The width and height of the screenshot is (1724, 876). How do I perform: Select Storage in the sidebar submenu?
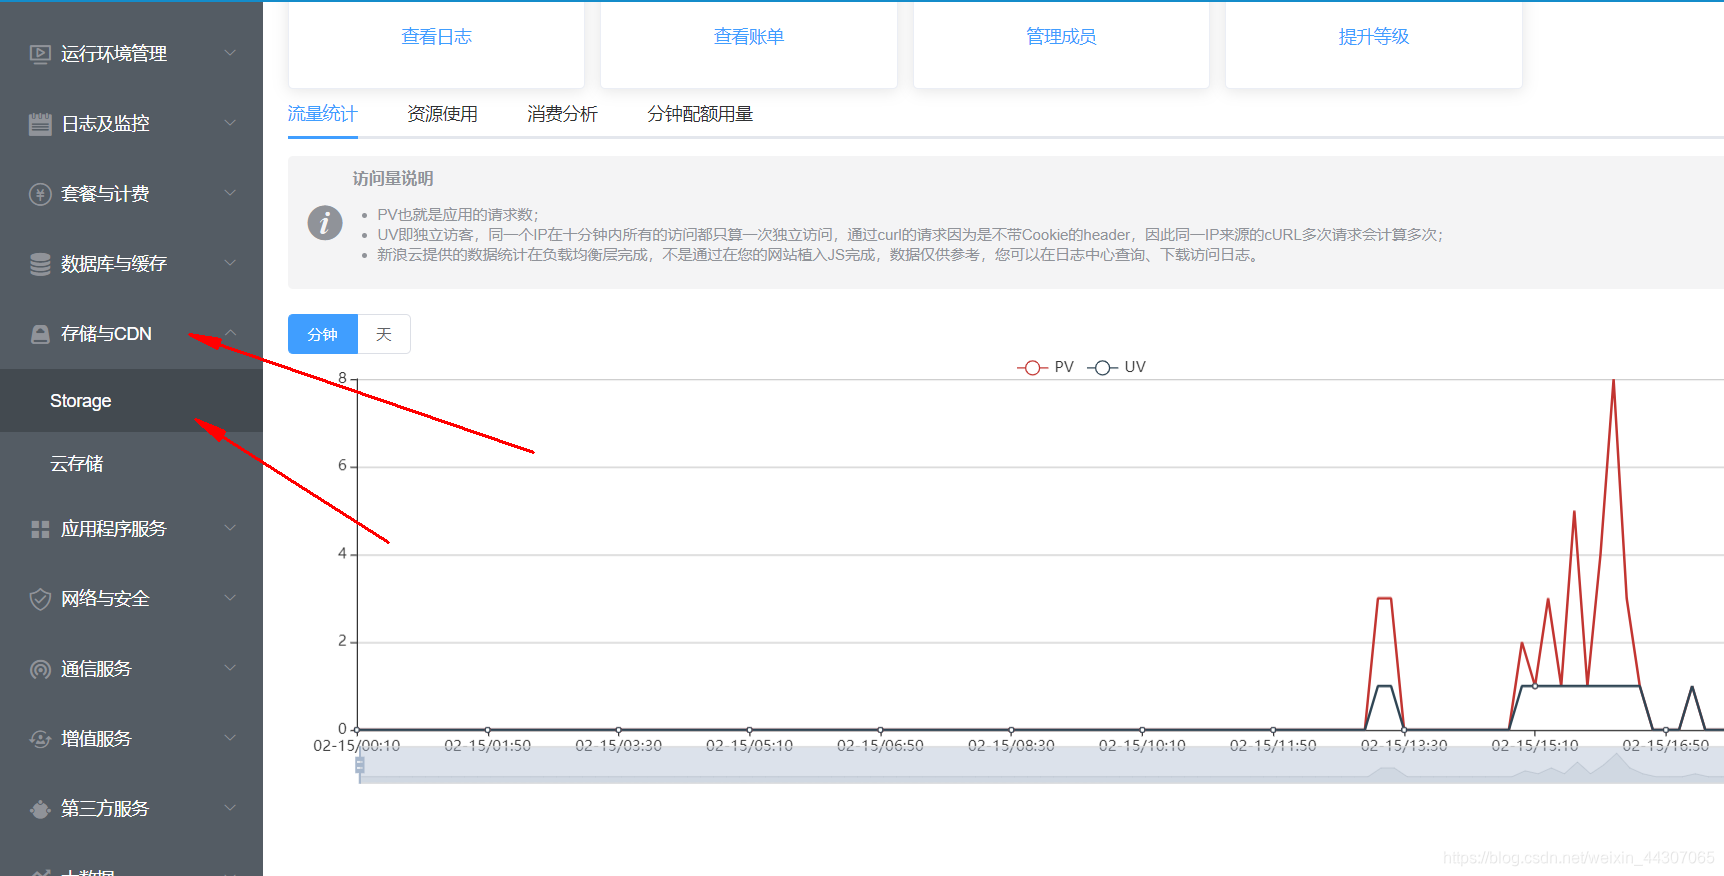coord(131,401)
